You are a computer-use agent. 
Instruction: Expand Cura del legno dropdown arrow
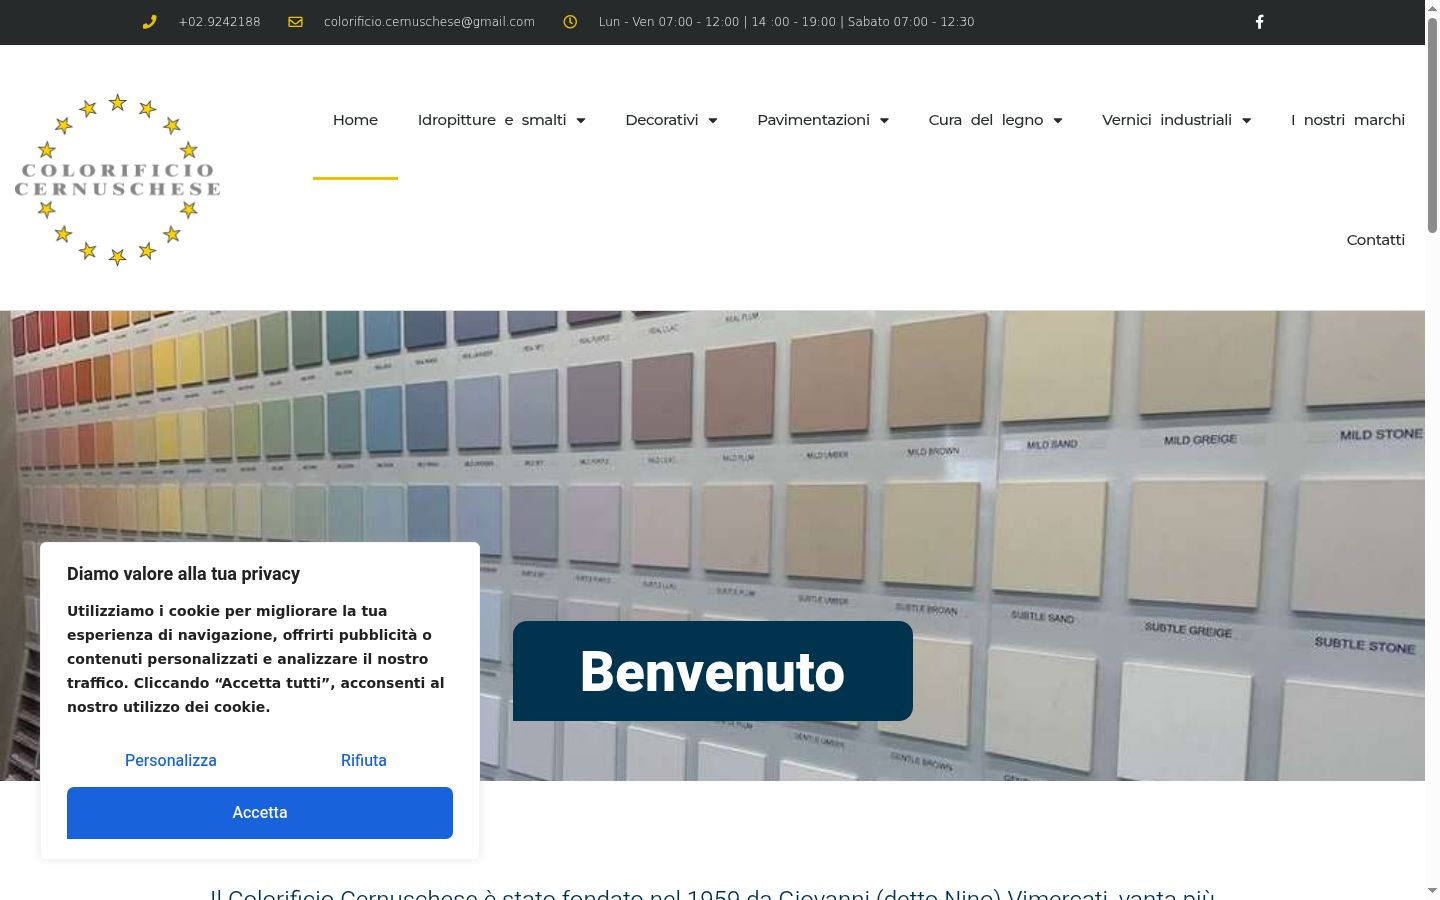(x=1058, y=121)
